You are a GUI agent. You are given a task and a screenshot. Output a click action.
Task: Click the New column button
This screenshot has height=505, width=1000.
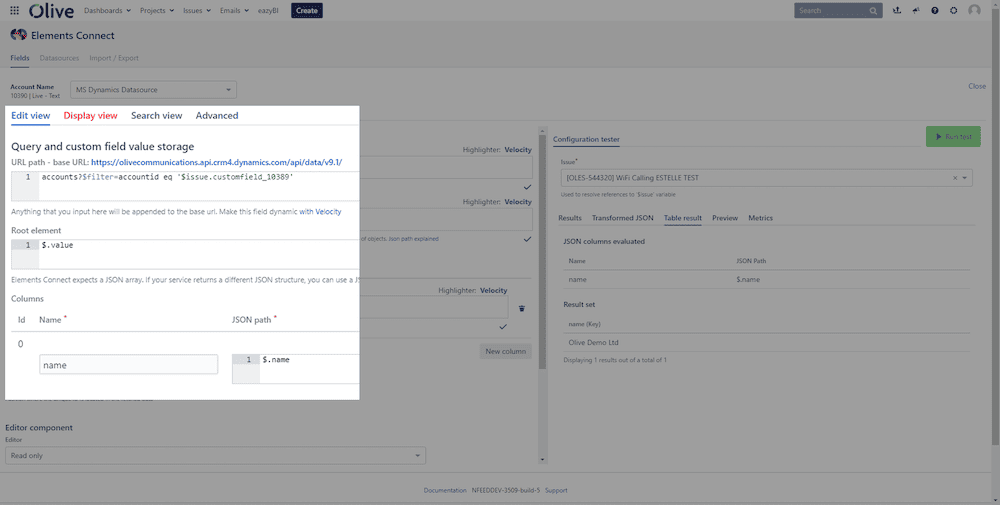pyautogui.click(x=505, y=352)
